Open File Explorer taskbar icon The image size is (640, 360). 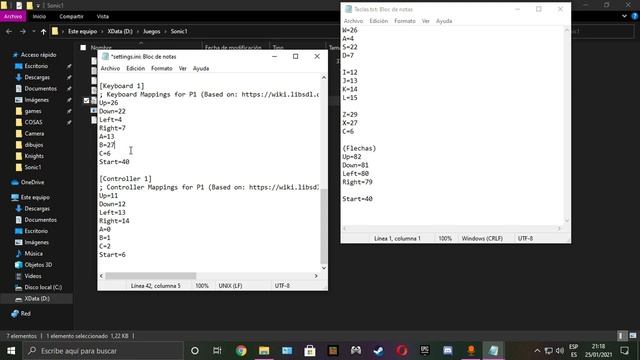click(264, 351)
